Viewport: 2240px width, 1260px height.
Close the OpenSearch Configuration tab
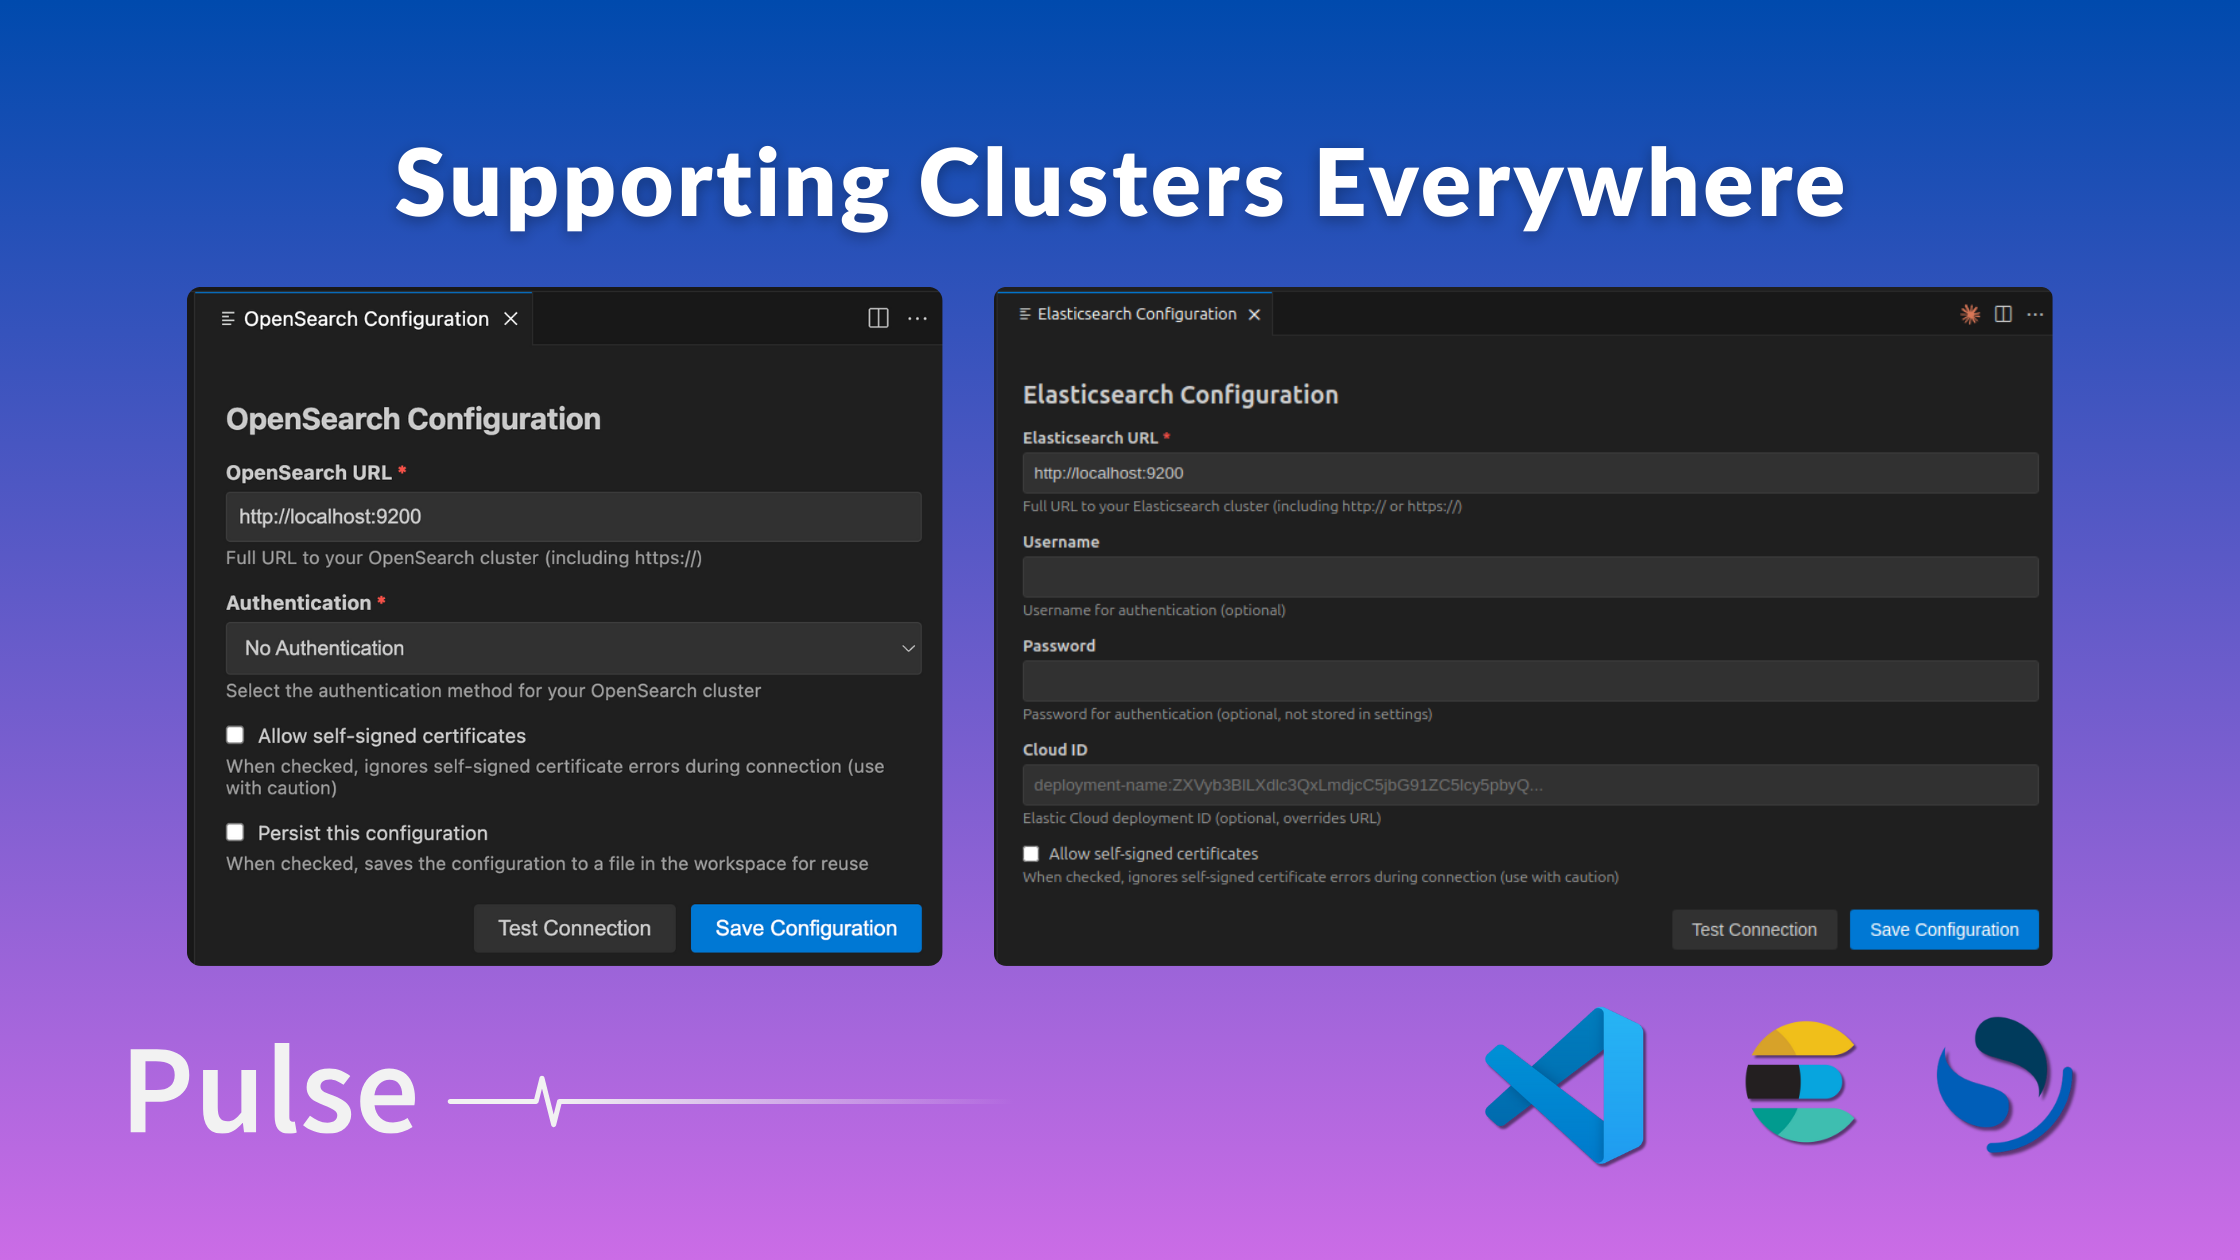[511, 318]
